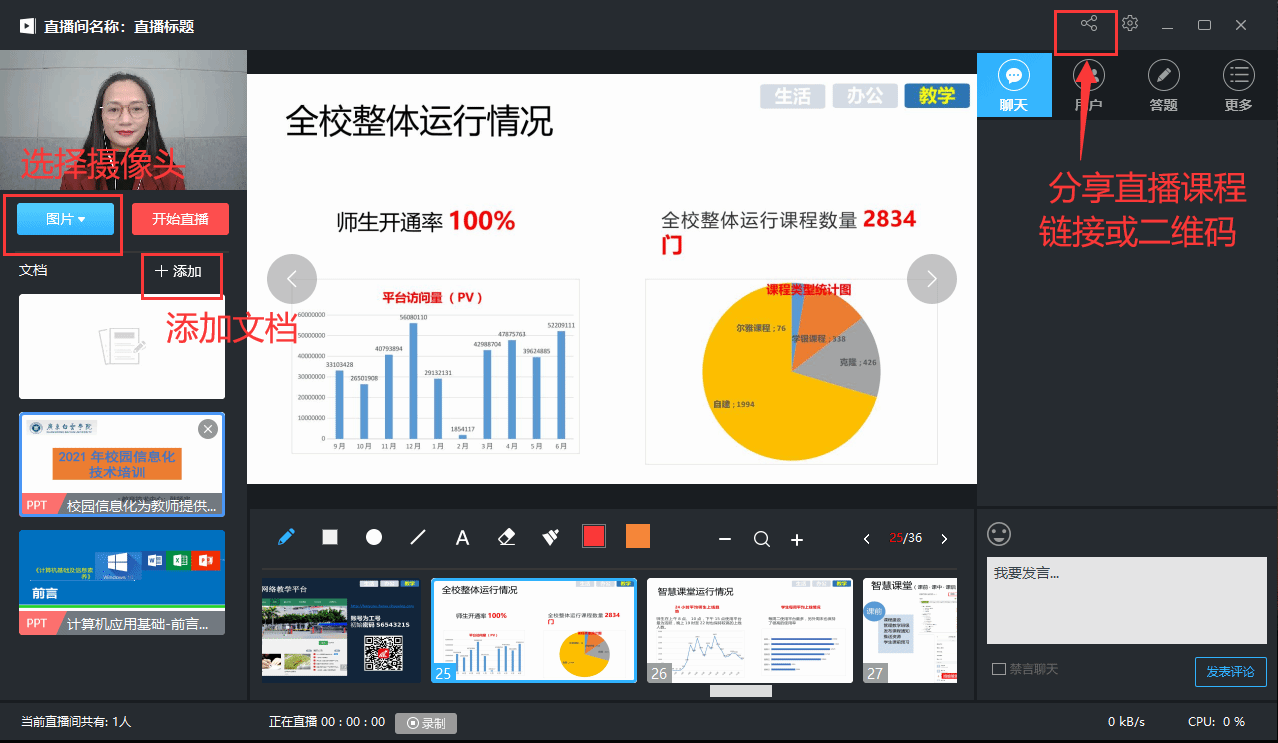
Task: Pick the red color swatch
Action: (594, 537)
